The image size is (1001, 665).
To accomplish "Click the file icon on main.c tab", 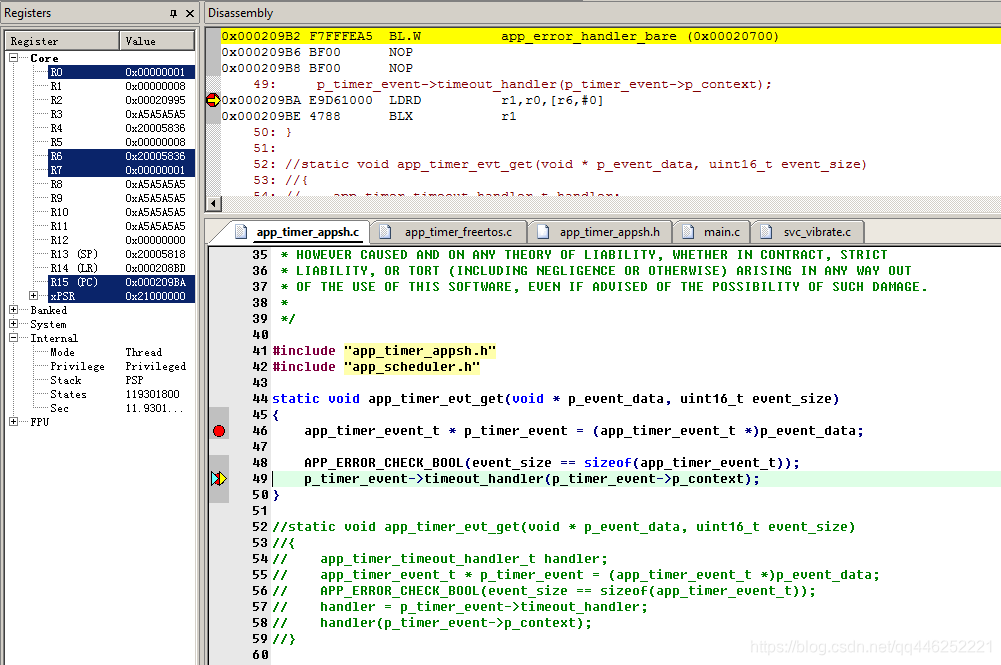I will (x=688, y=232).
